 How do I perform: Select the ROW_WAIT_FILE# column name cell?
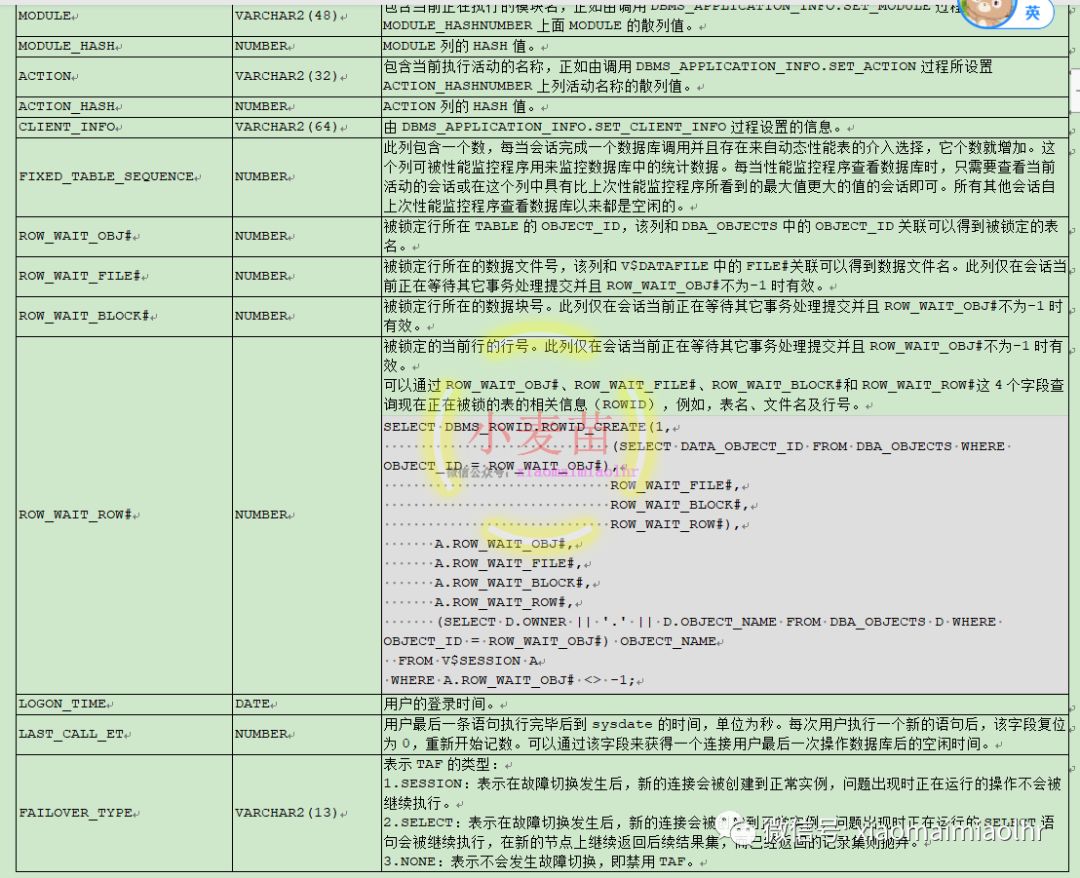(x=124, y=276)
